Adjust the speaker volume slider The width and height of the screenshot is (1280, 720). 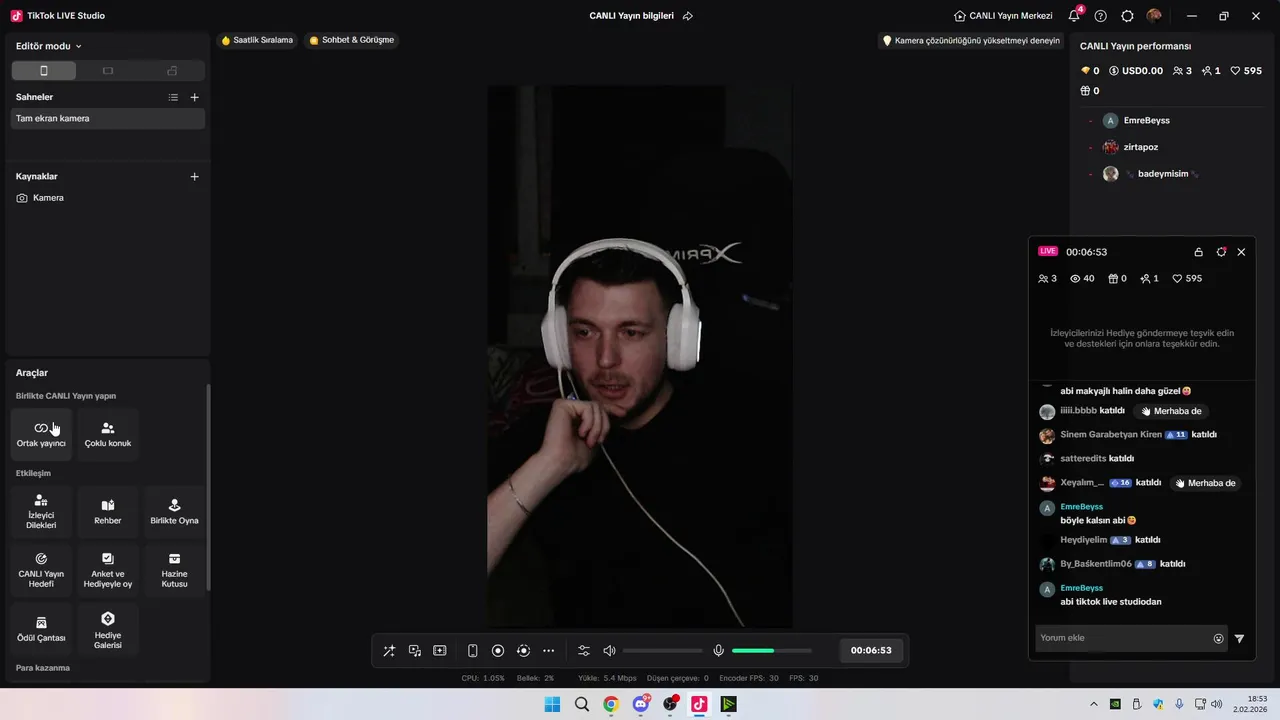(x=662, y=651)
